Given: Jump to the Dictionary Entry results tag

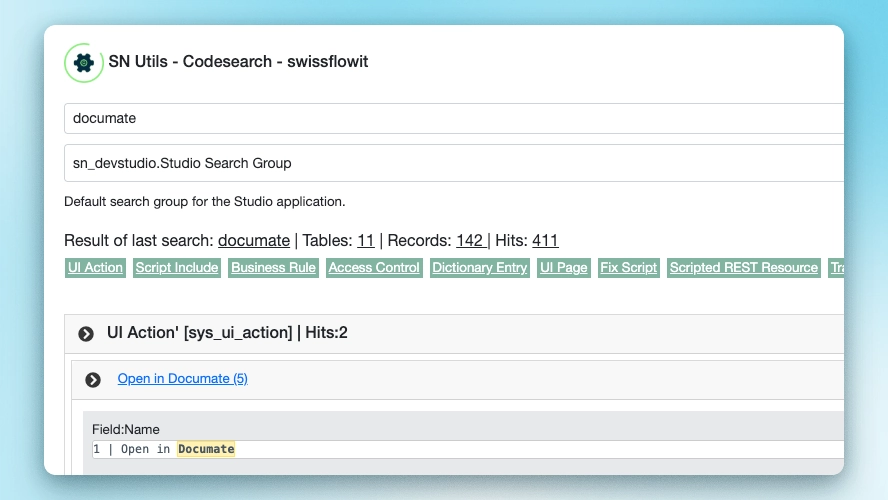Looking at the screenshot, I should tap(480, 268).
